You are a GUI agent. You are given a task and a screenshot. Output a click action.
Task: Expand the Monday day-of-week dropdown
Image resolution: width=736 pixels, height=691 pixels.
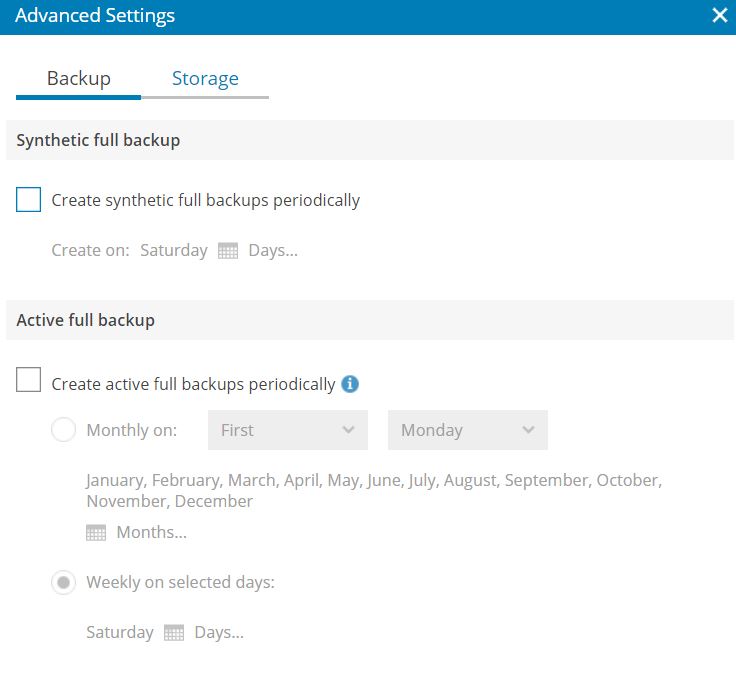[x=468, y=430]
